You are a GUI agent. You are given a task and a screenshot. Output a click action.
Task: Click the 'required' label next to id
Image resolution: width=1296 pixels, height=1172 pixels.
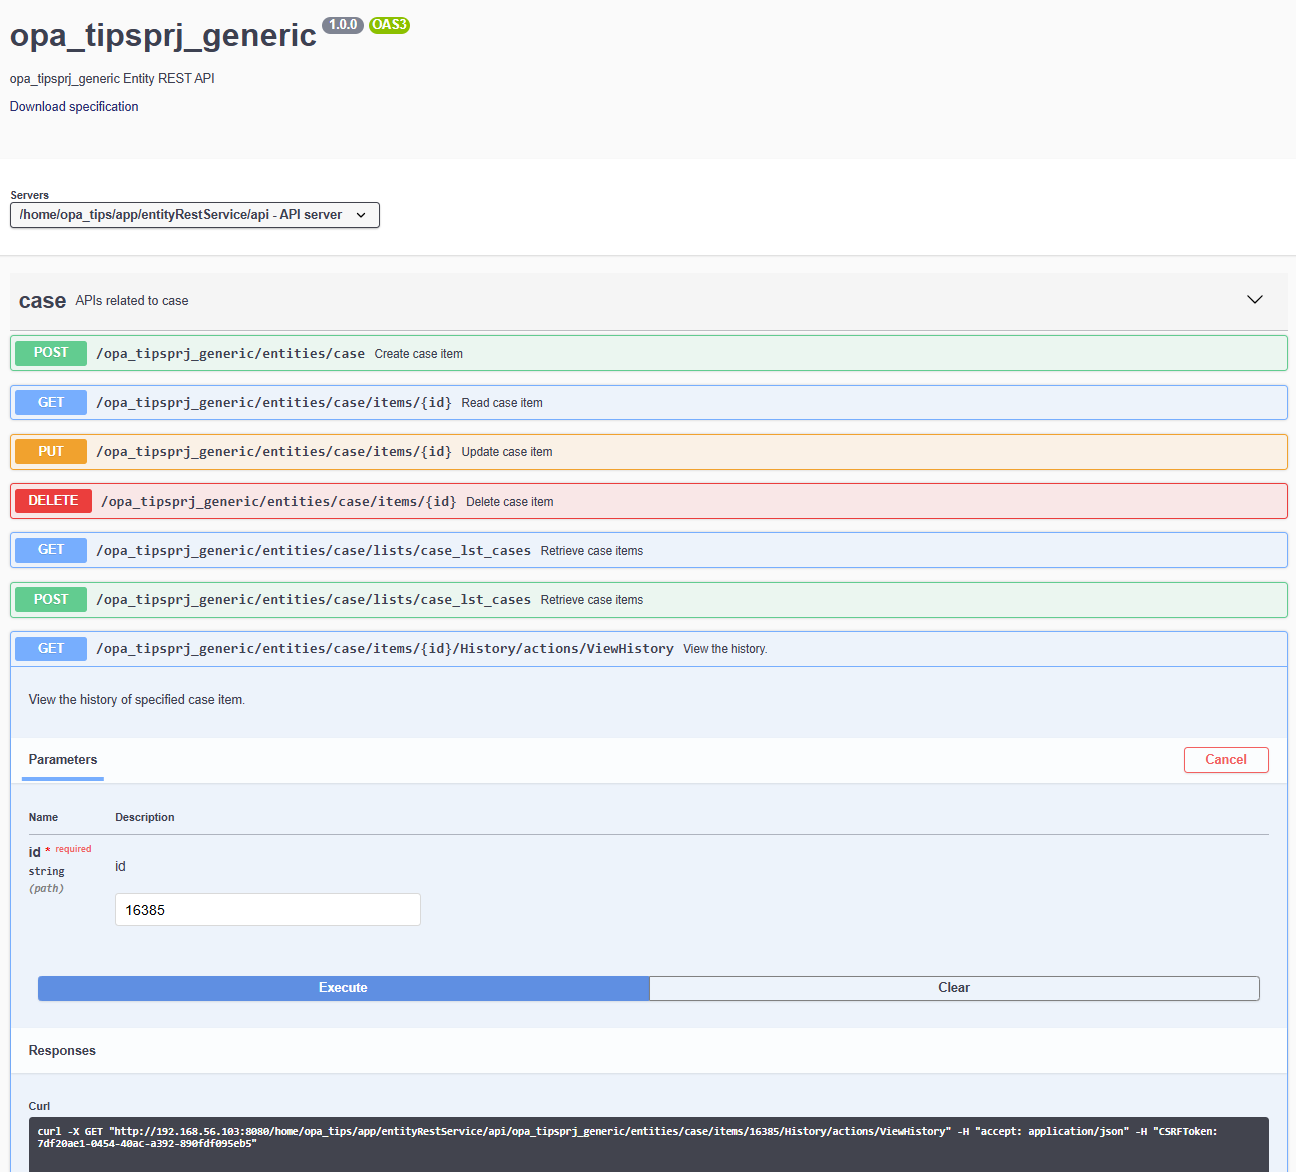(x=73, y=849)
